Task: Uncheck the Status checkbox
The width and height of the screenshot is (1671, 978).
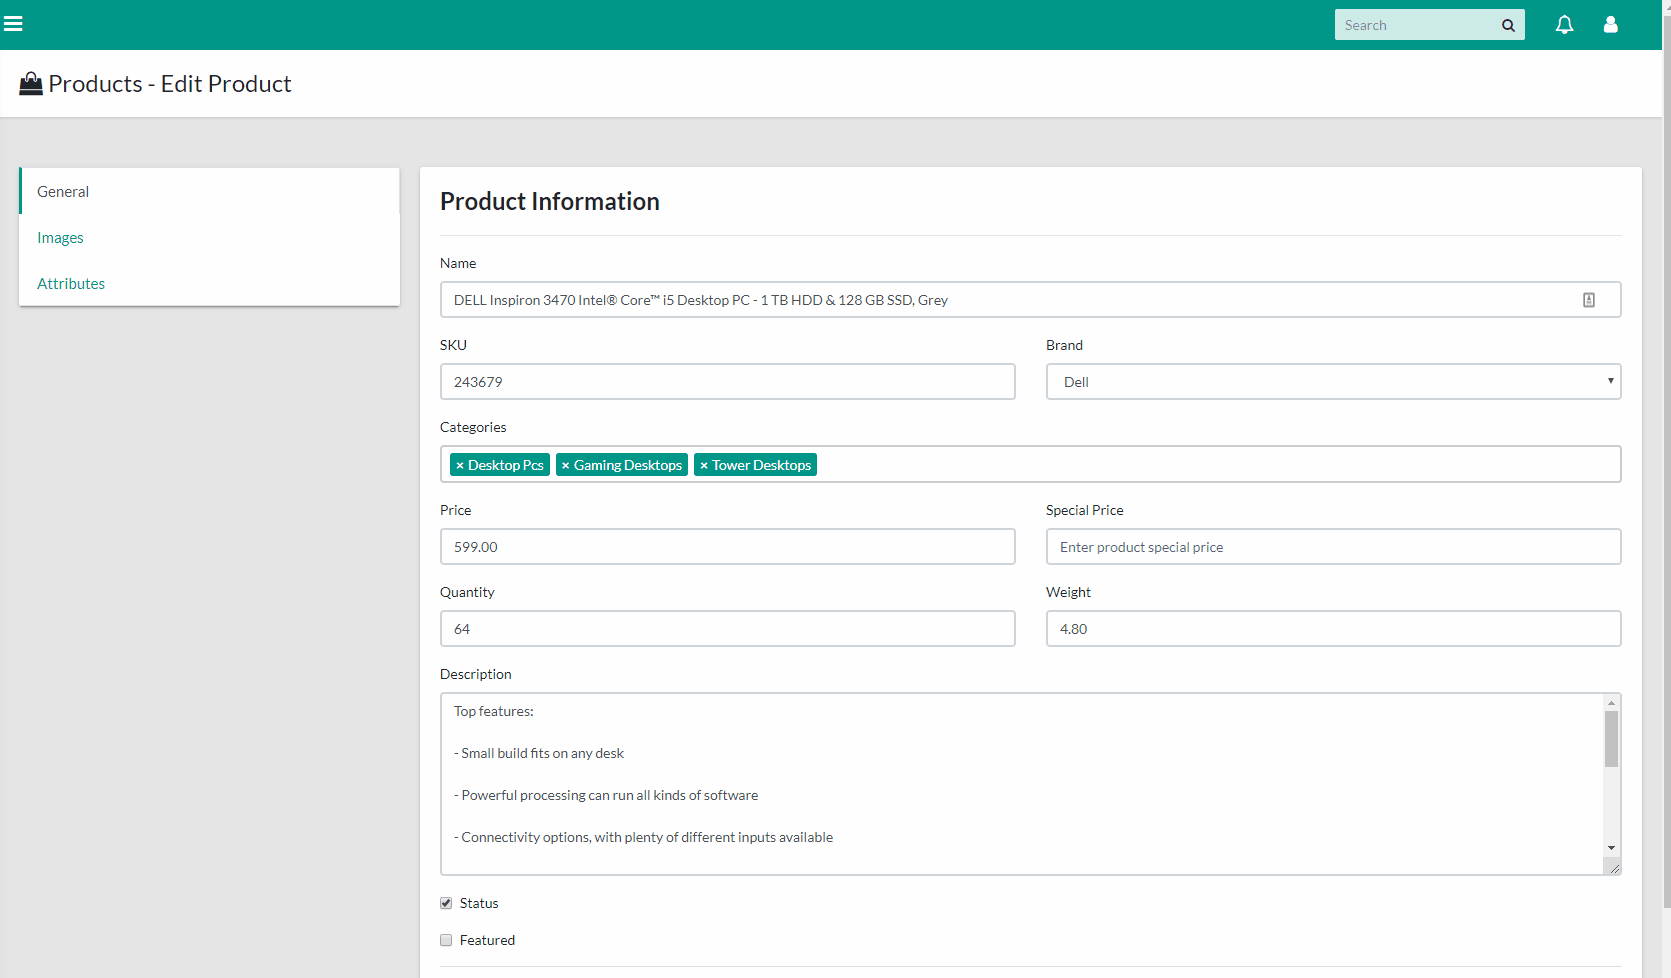Action: [446, 902]
